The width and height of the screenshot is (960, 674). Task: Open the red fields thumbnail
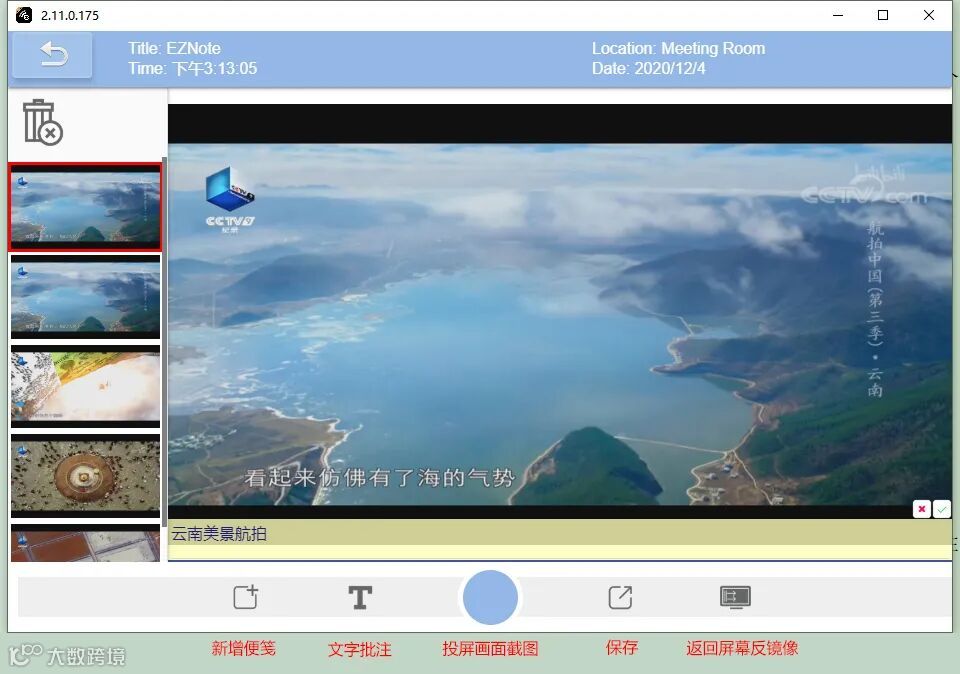pyautogui.click(x=85, y=542)
